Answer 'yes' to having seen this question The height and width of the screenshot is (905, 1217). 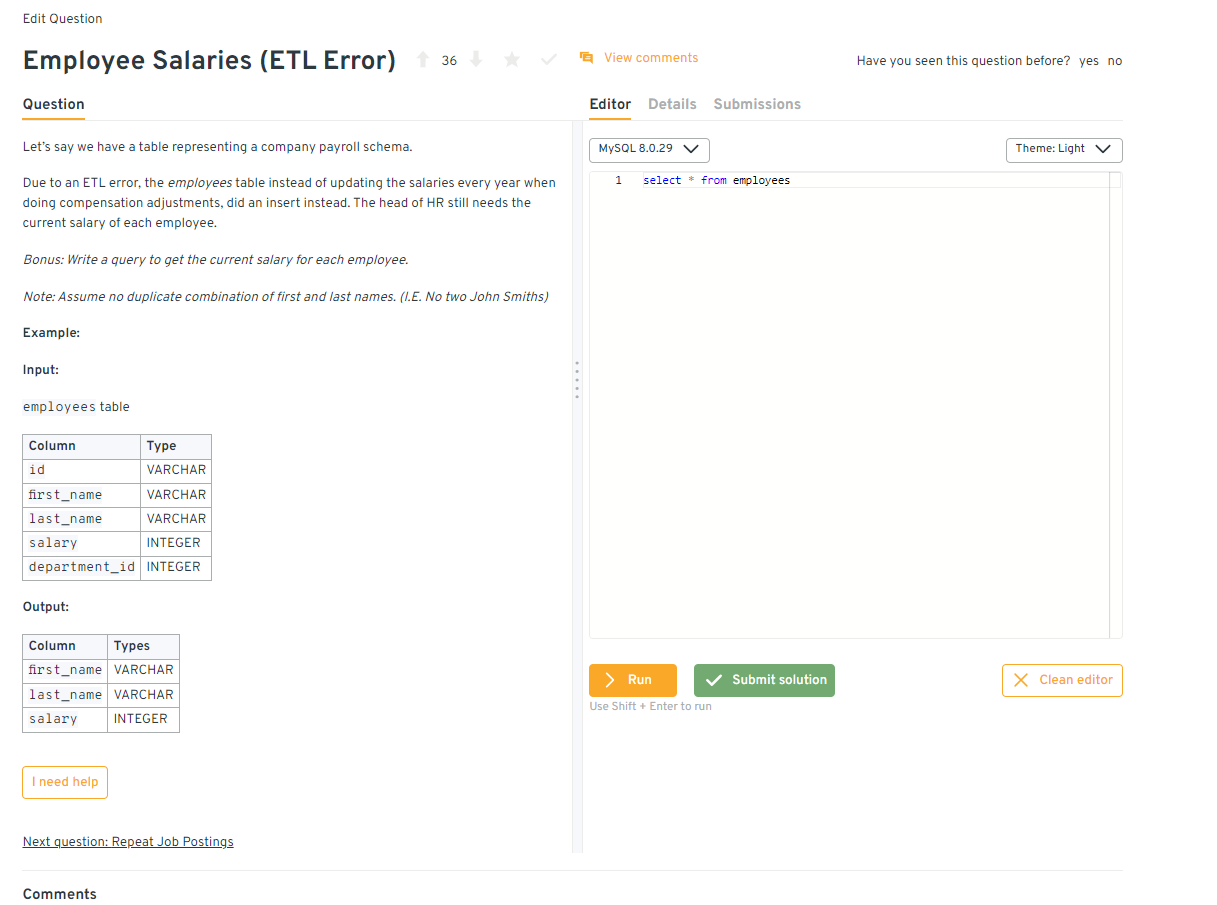pos(1089,61)
